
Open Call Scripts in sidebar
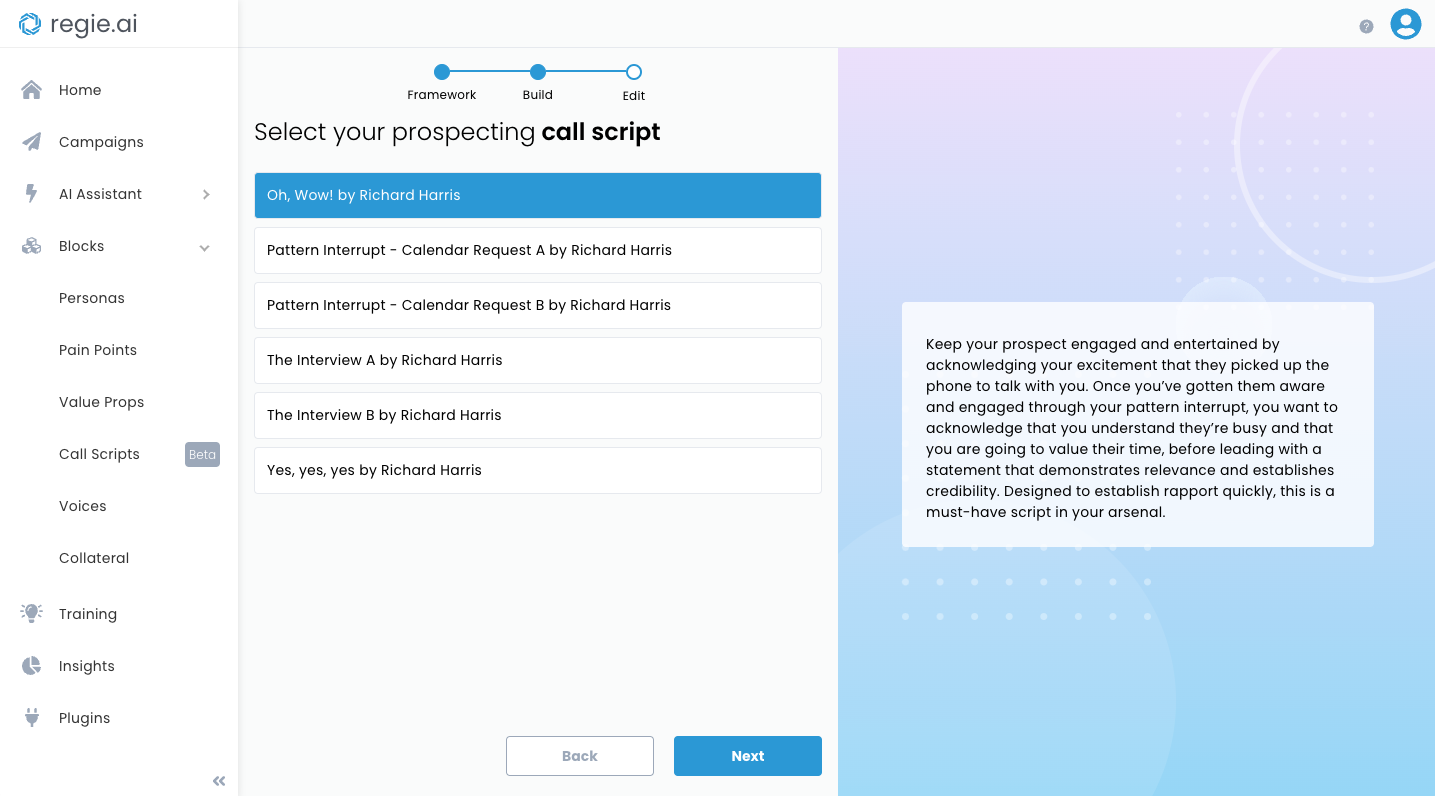click(99, 454)
